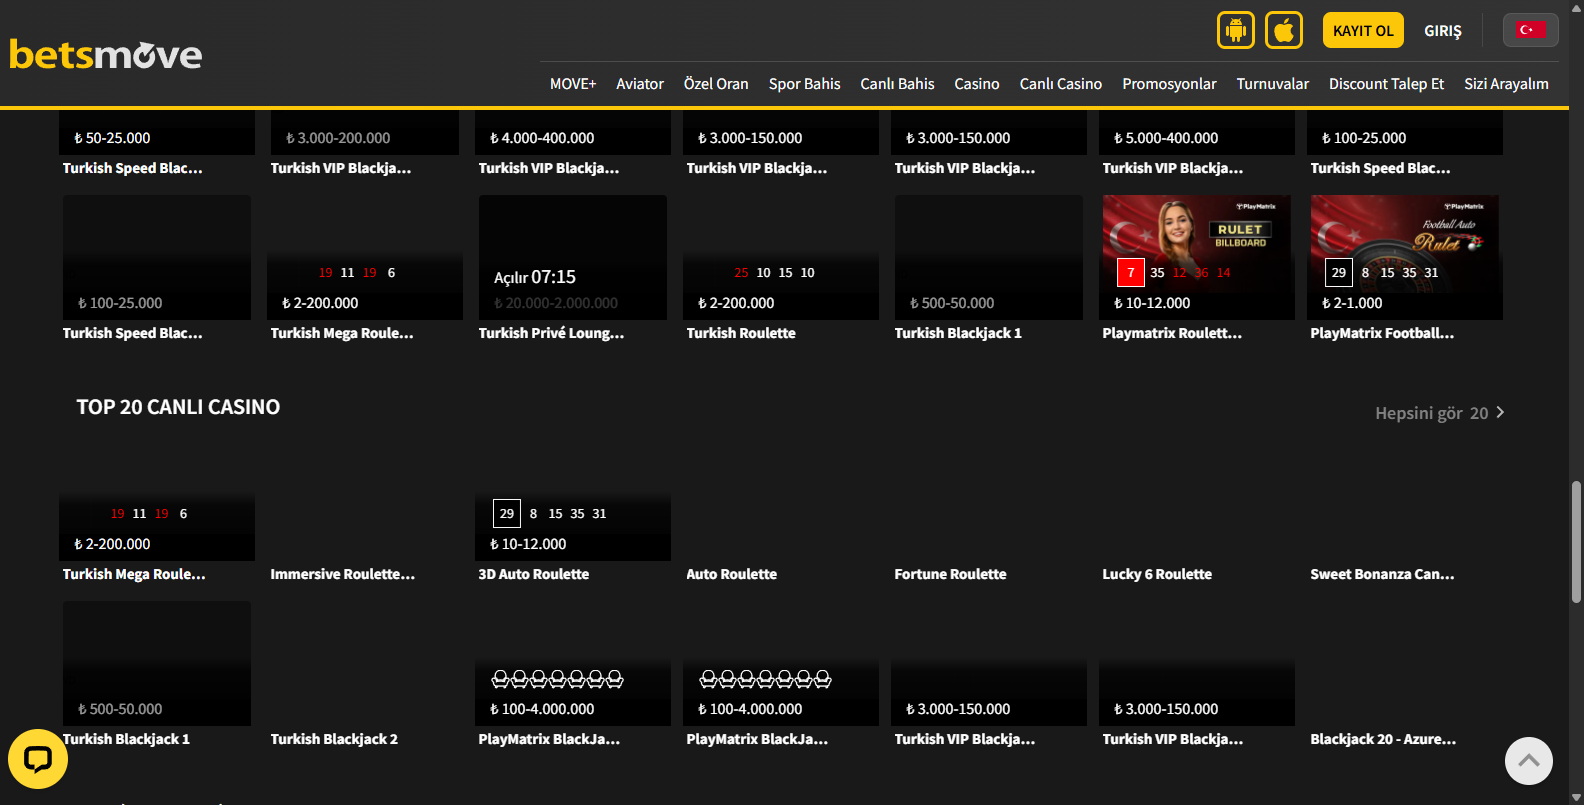
Task: Go to the Promosyonlar menu
Action: point(1169,84)
